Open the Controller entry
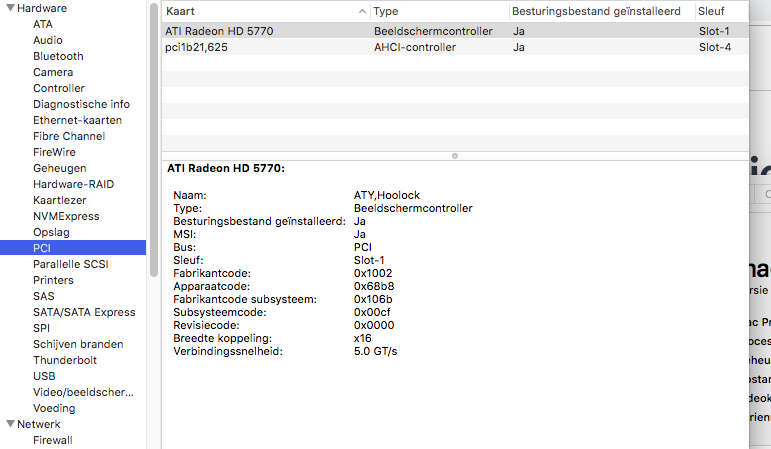The image size is (771, 449). 59,88
